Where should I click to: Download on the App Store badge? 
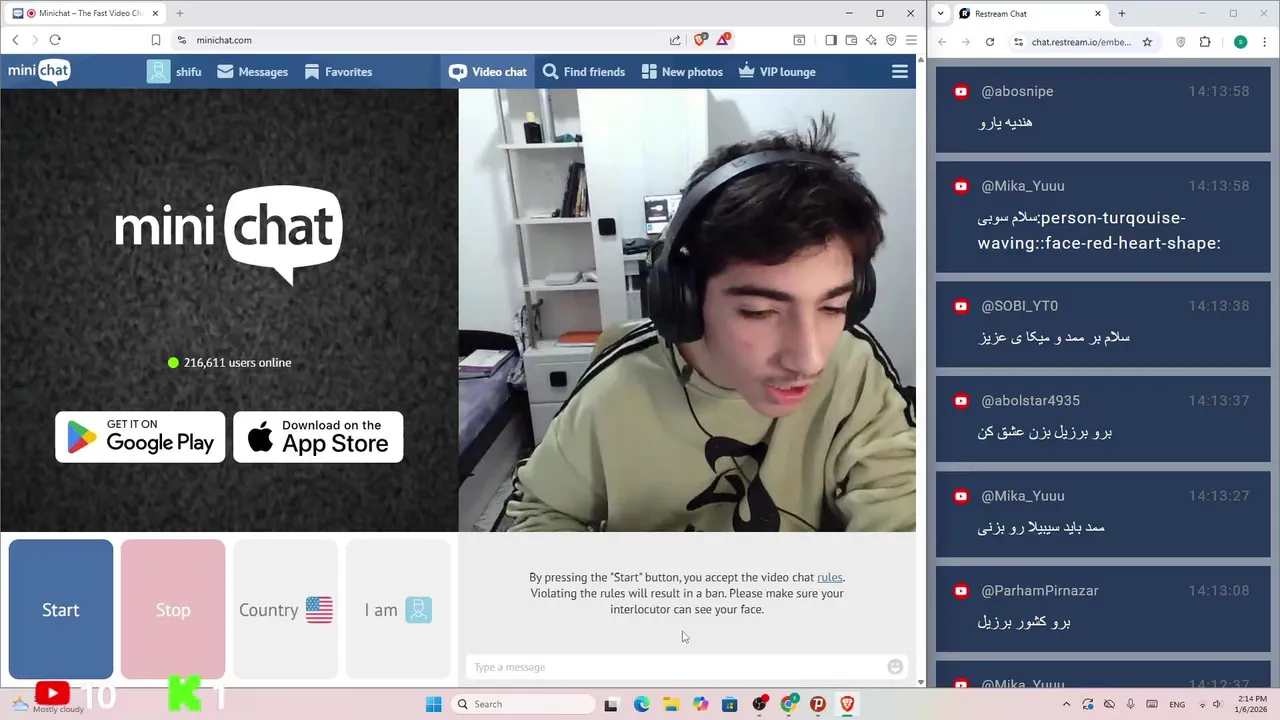[x=318, y=437]
